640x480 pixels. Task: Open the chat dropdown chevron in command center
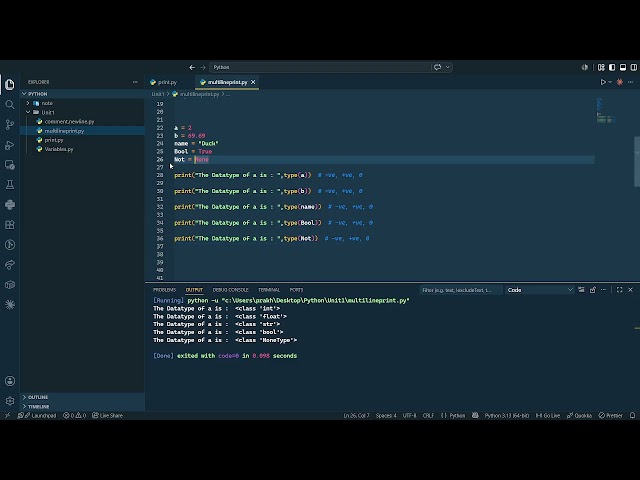click(448, 67)
